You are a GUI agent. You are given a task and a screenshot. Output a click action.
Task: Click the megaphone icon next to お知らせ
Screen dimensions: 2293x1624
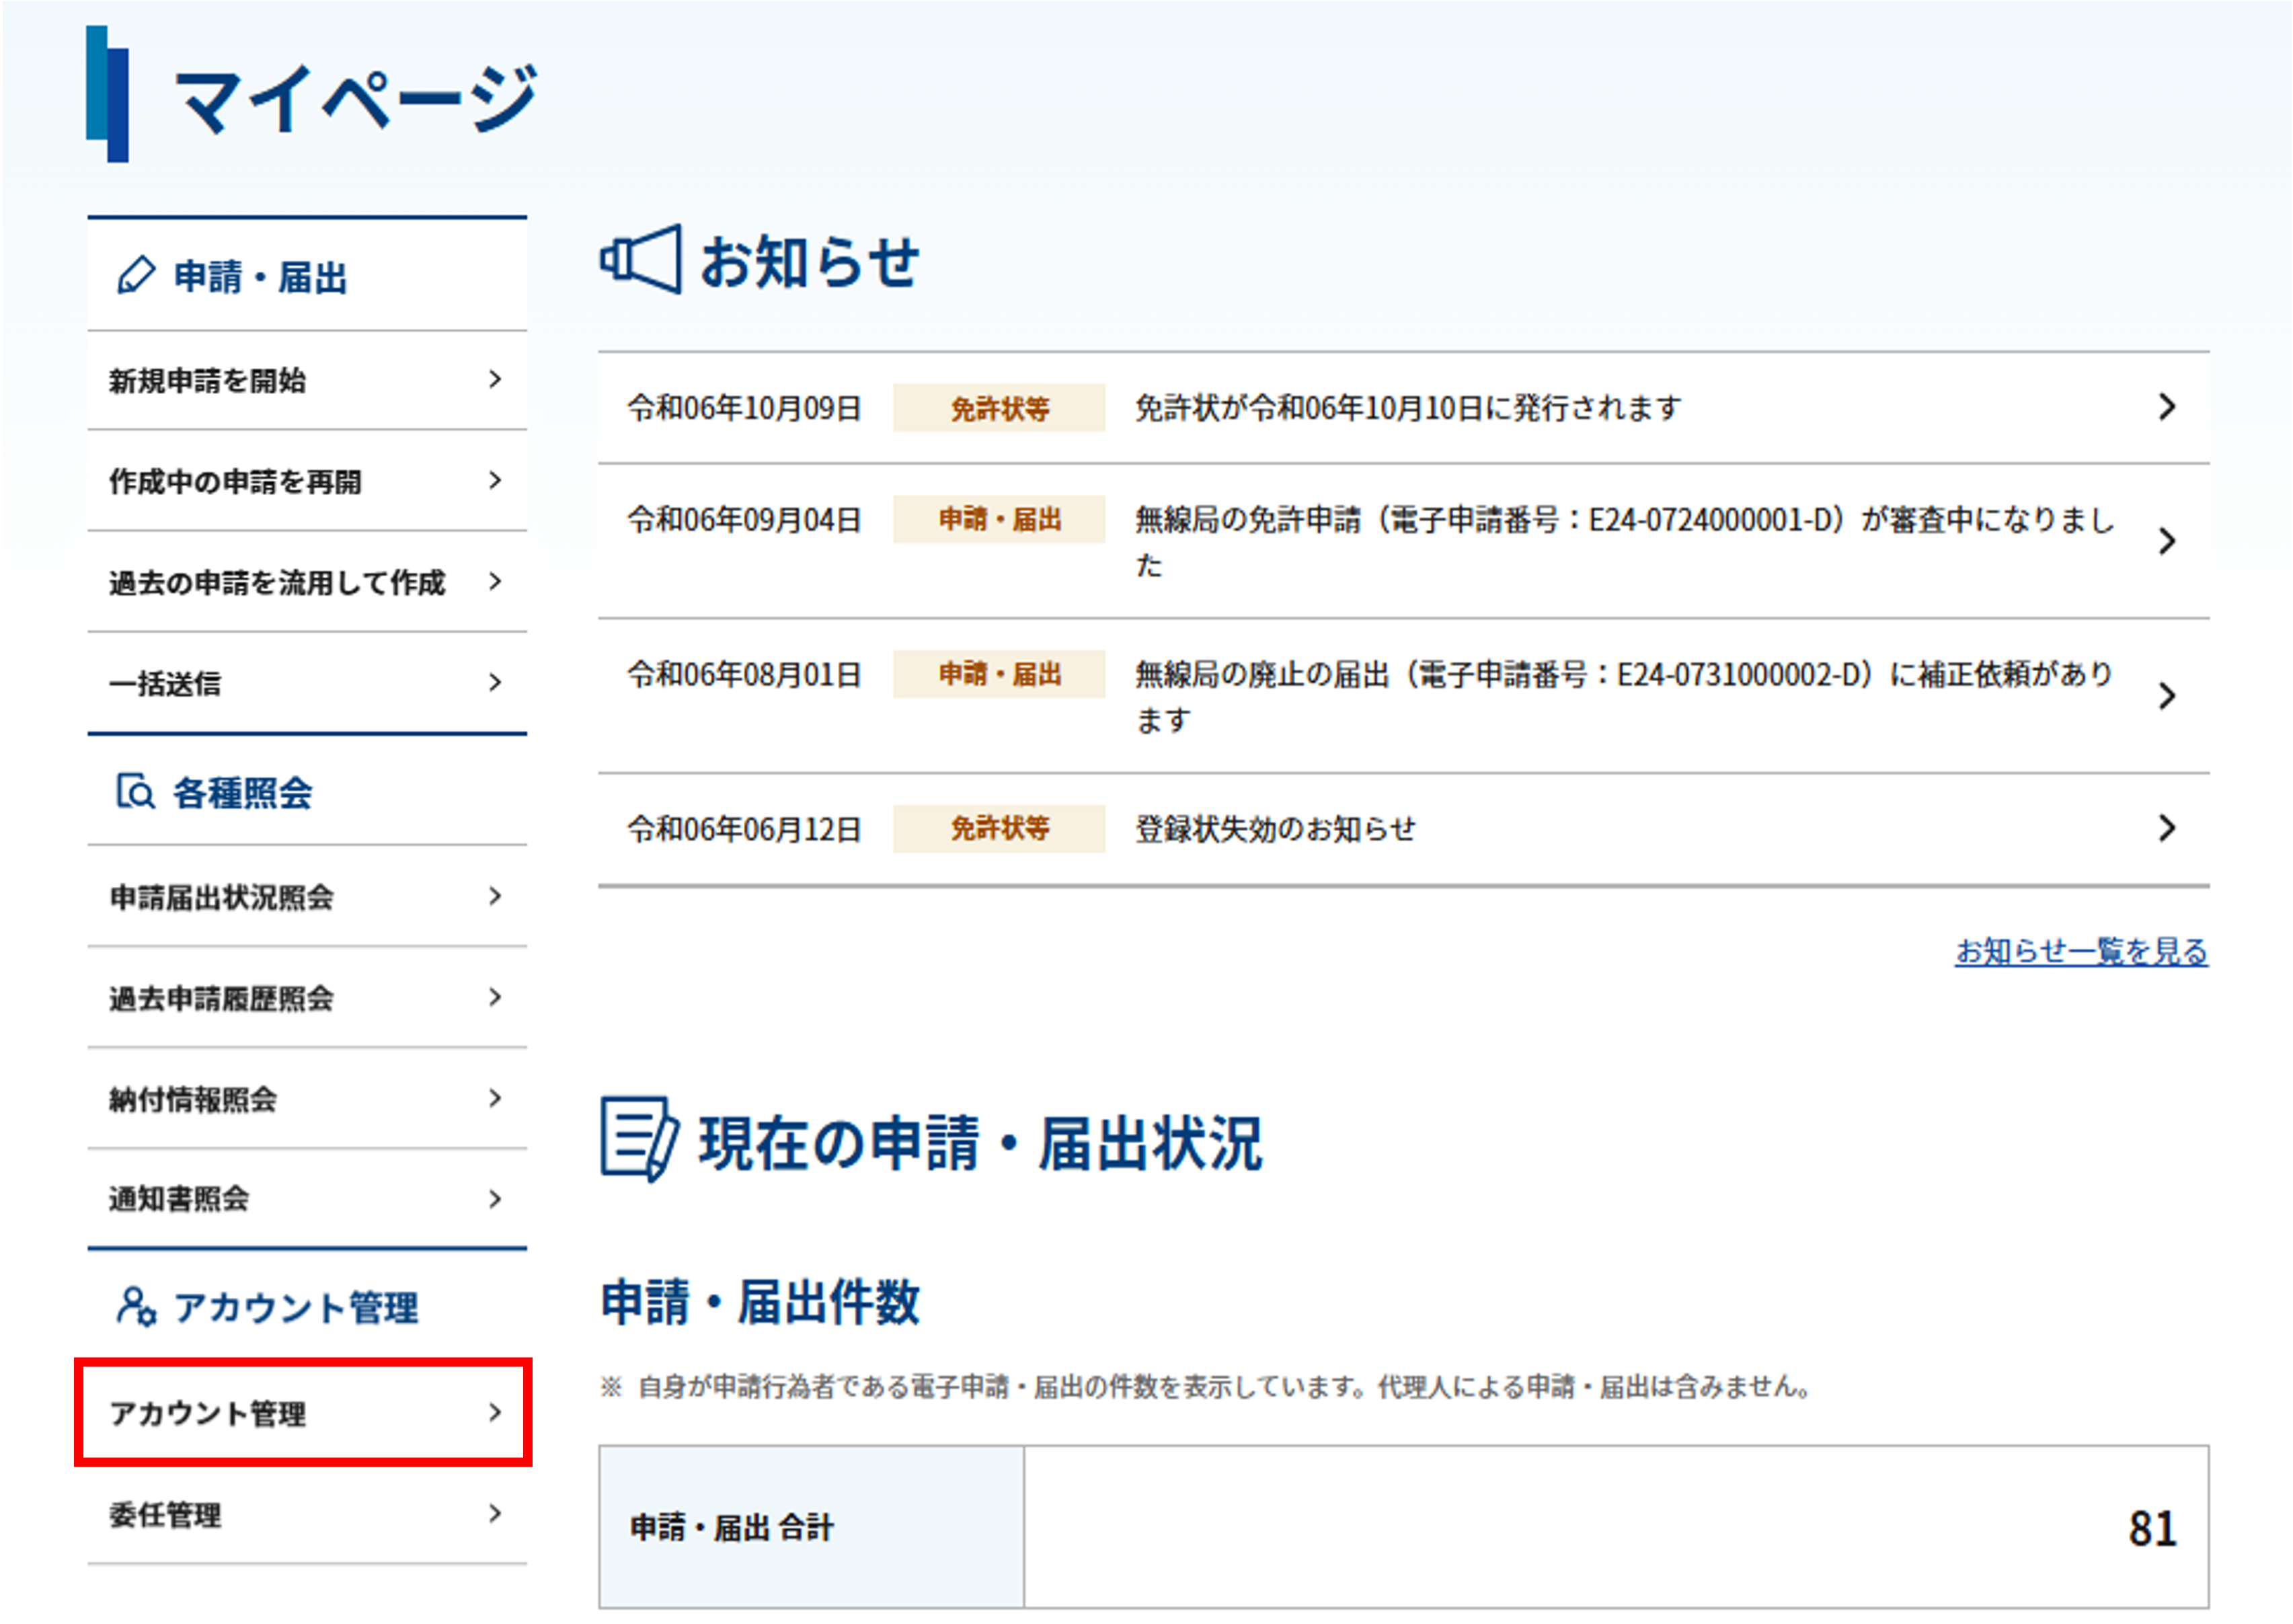640,260
